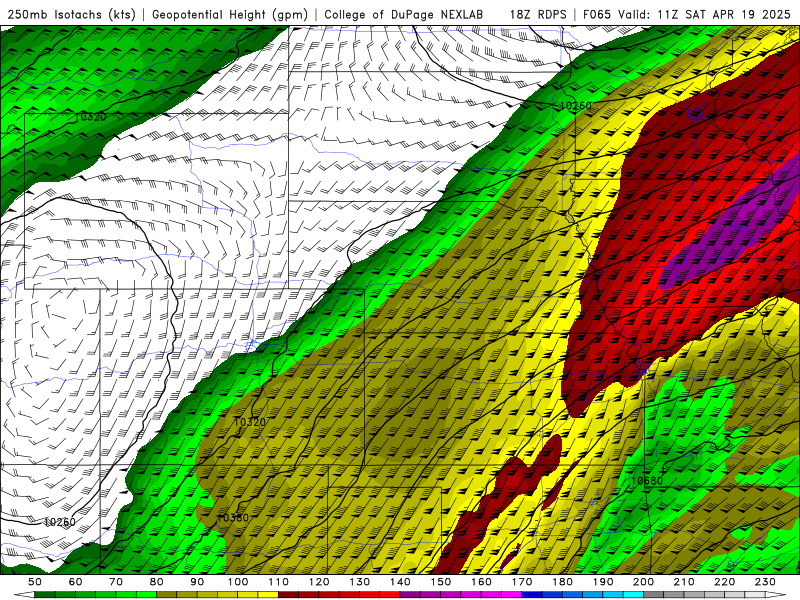Click the 110 color scale label
This screenshot has height=600, width=800.
point(278,582)
